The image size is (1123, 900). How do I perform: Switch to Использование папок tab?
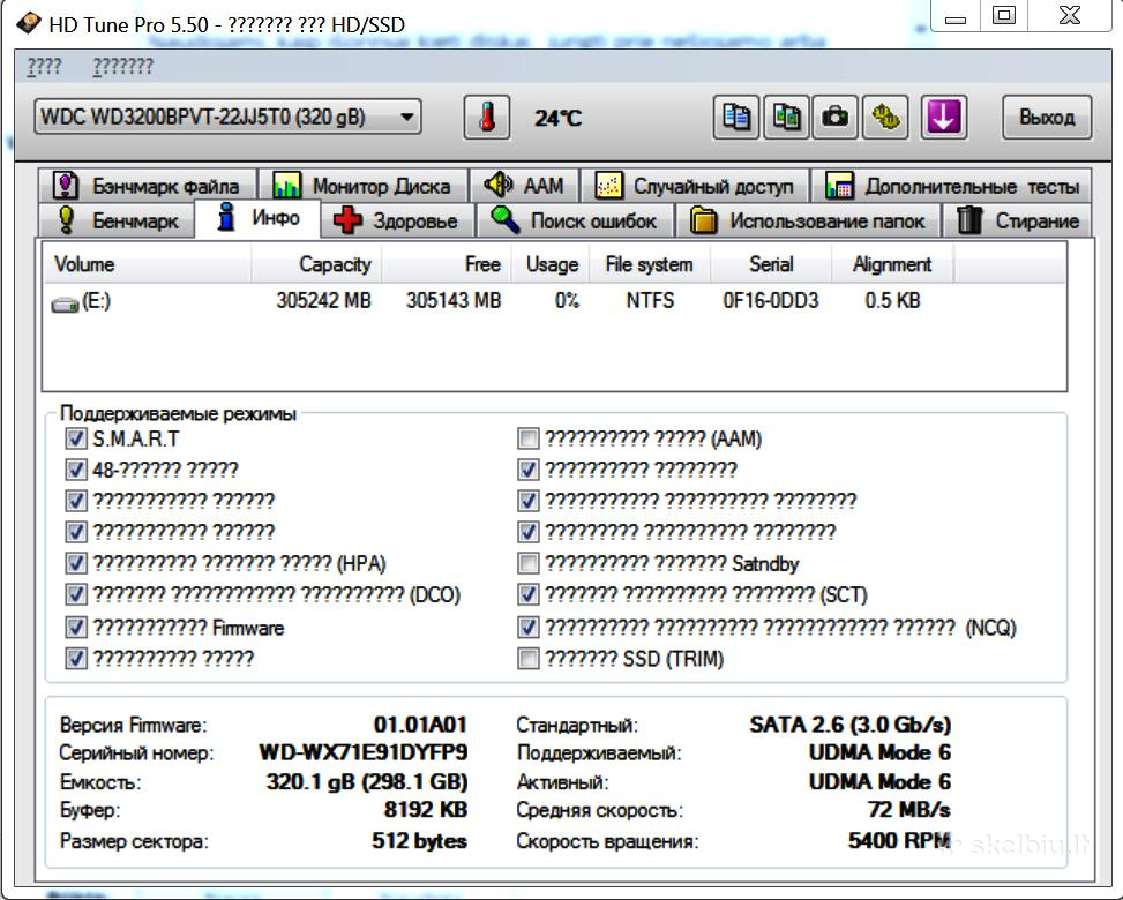[808, 220]
